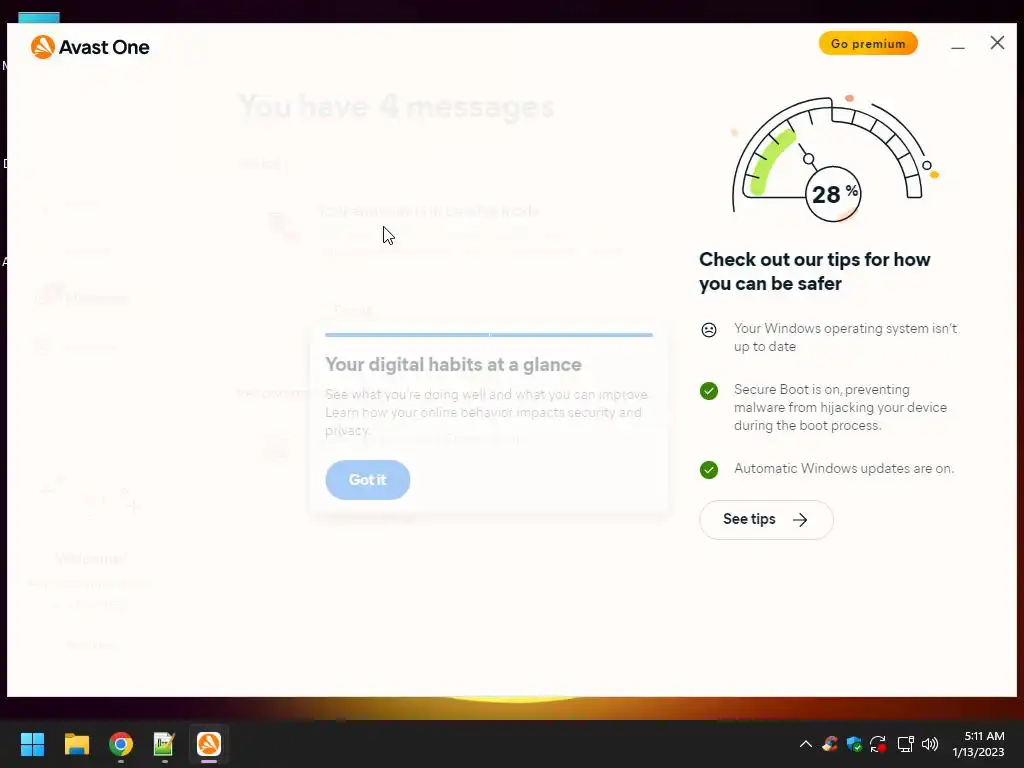
Task: Select 'Secure Boot is on' tip text
Action: [840, 408]
